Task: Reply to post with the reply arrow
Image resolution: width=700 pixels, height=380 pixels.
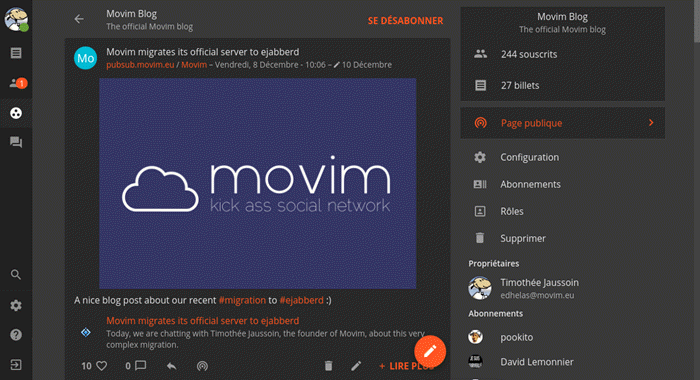Action: (x=171, y=366)
